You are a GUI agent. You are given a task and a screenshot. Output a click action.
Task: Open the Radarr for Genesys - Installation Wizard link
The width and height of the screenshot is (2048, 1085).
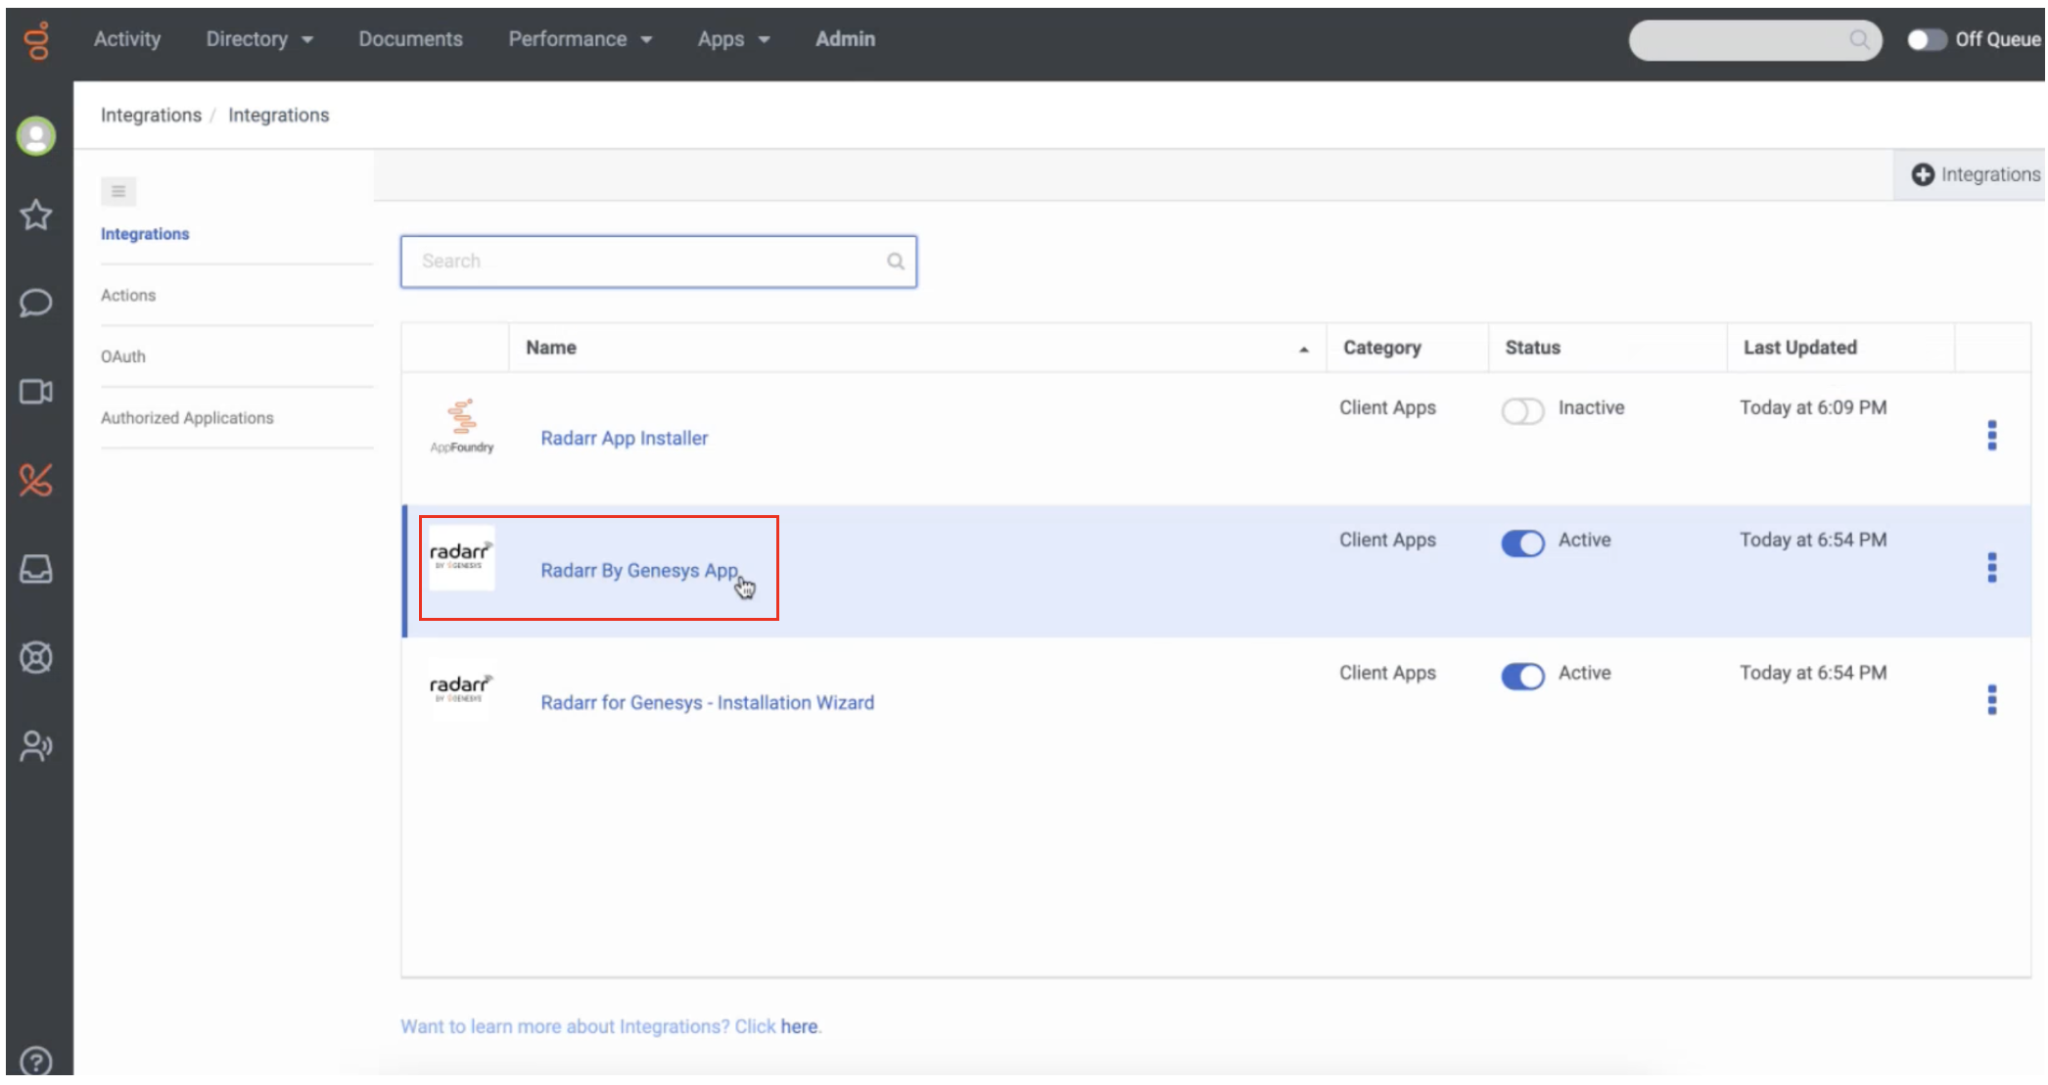click(707, 702)
